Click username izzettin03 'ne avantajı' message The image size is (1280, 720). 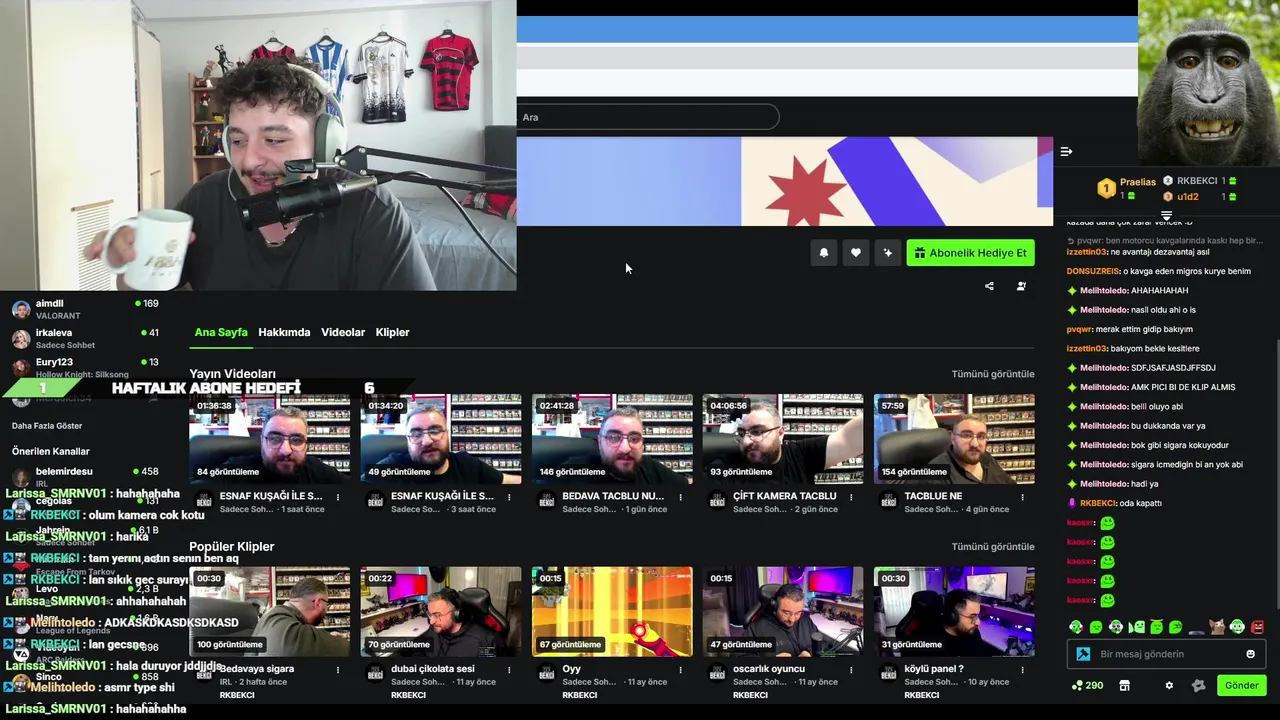(x=1086, y=252)
